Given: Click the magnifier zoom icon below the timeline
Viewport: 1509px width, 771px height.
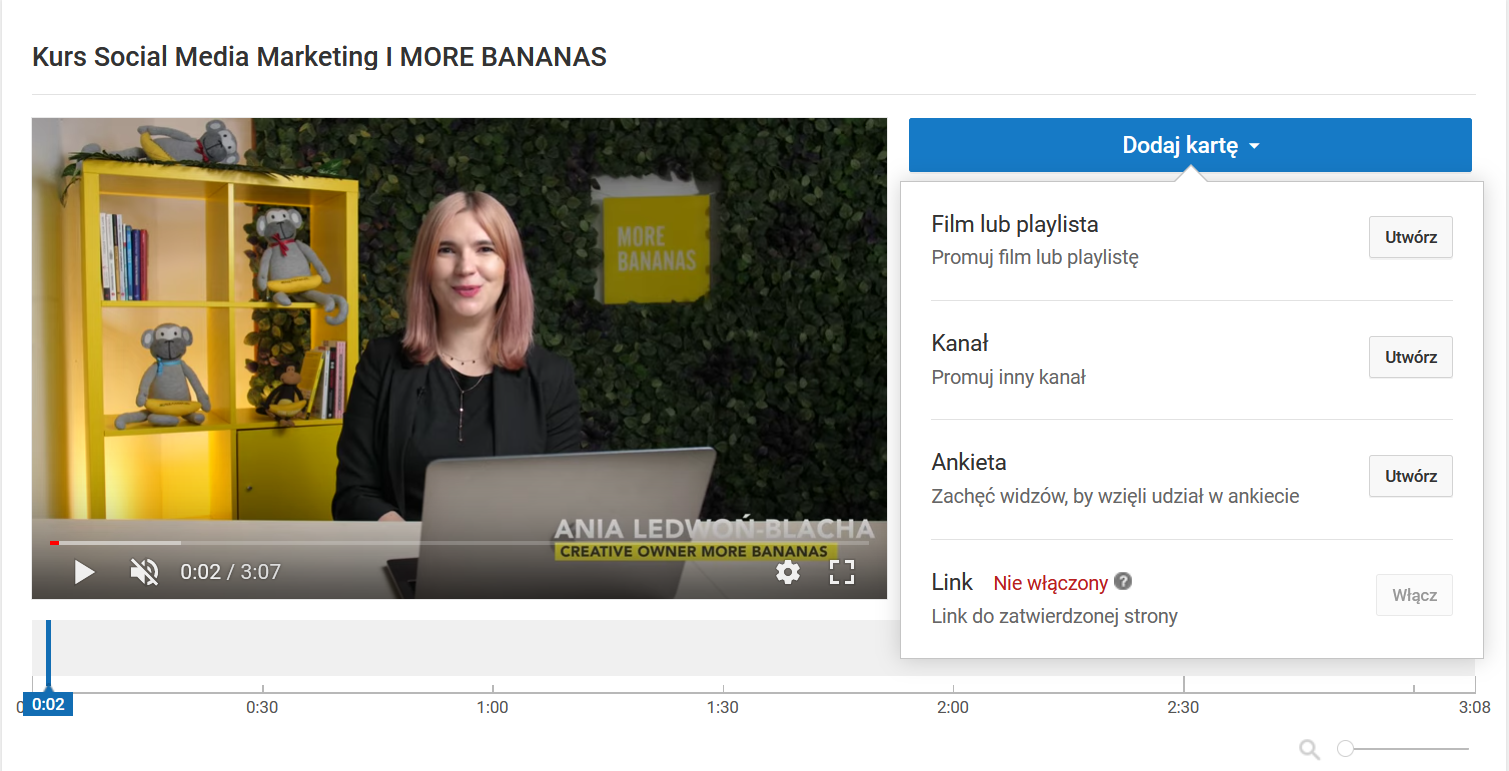Looking at the screenshot, I should [x=1309, y=749].
